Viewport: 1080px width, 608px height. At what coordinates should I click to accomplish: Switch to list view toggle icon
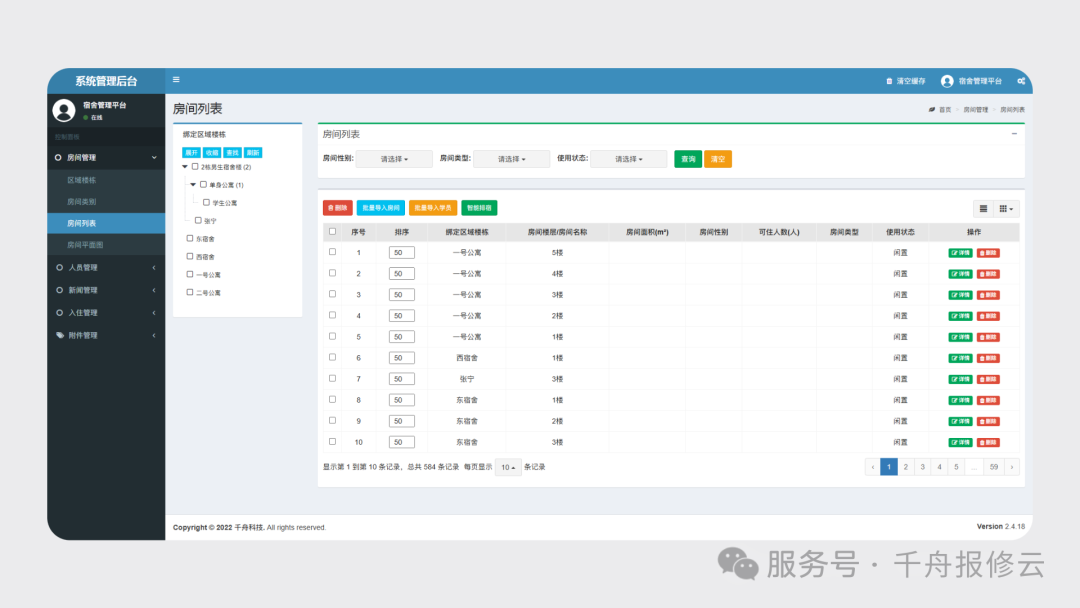click(x=983, y=208)
